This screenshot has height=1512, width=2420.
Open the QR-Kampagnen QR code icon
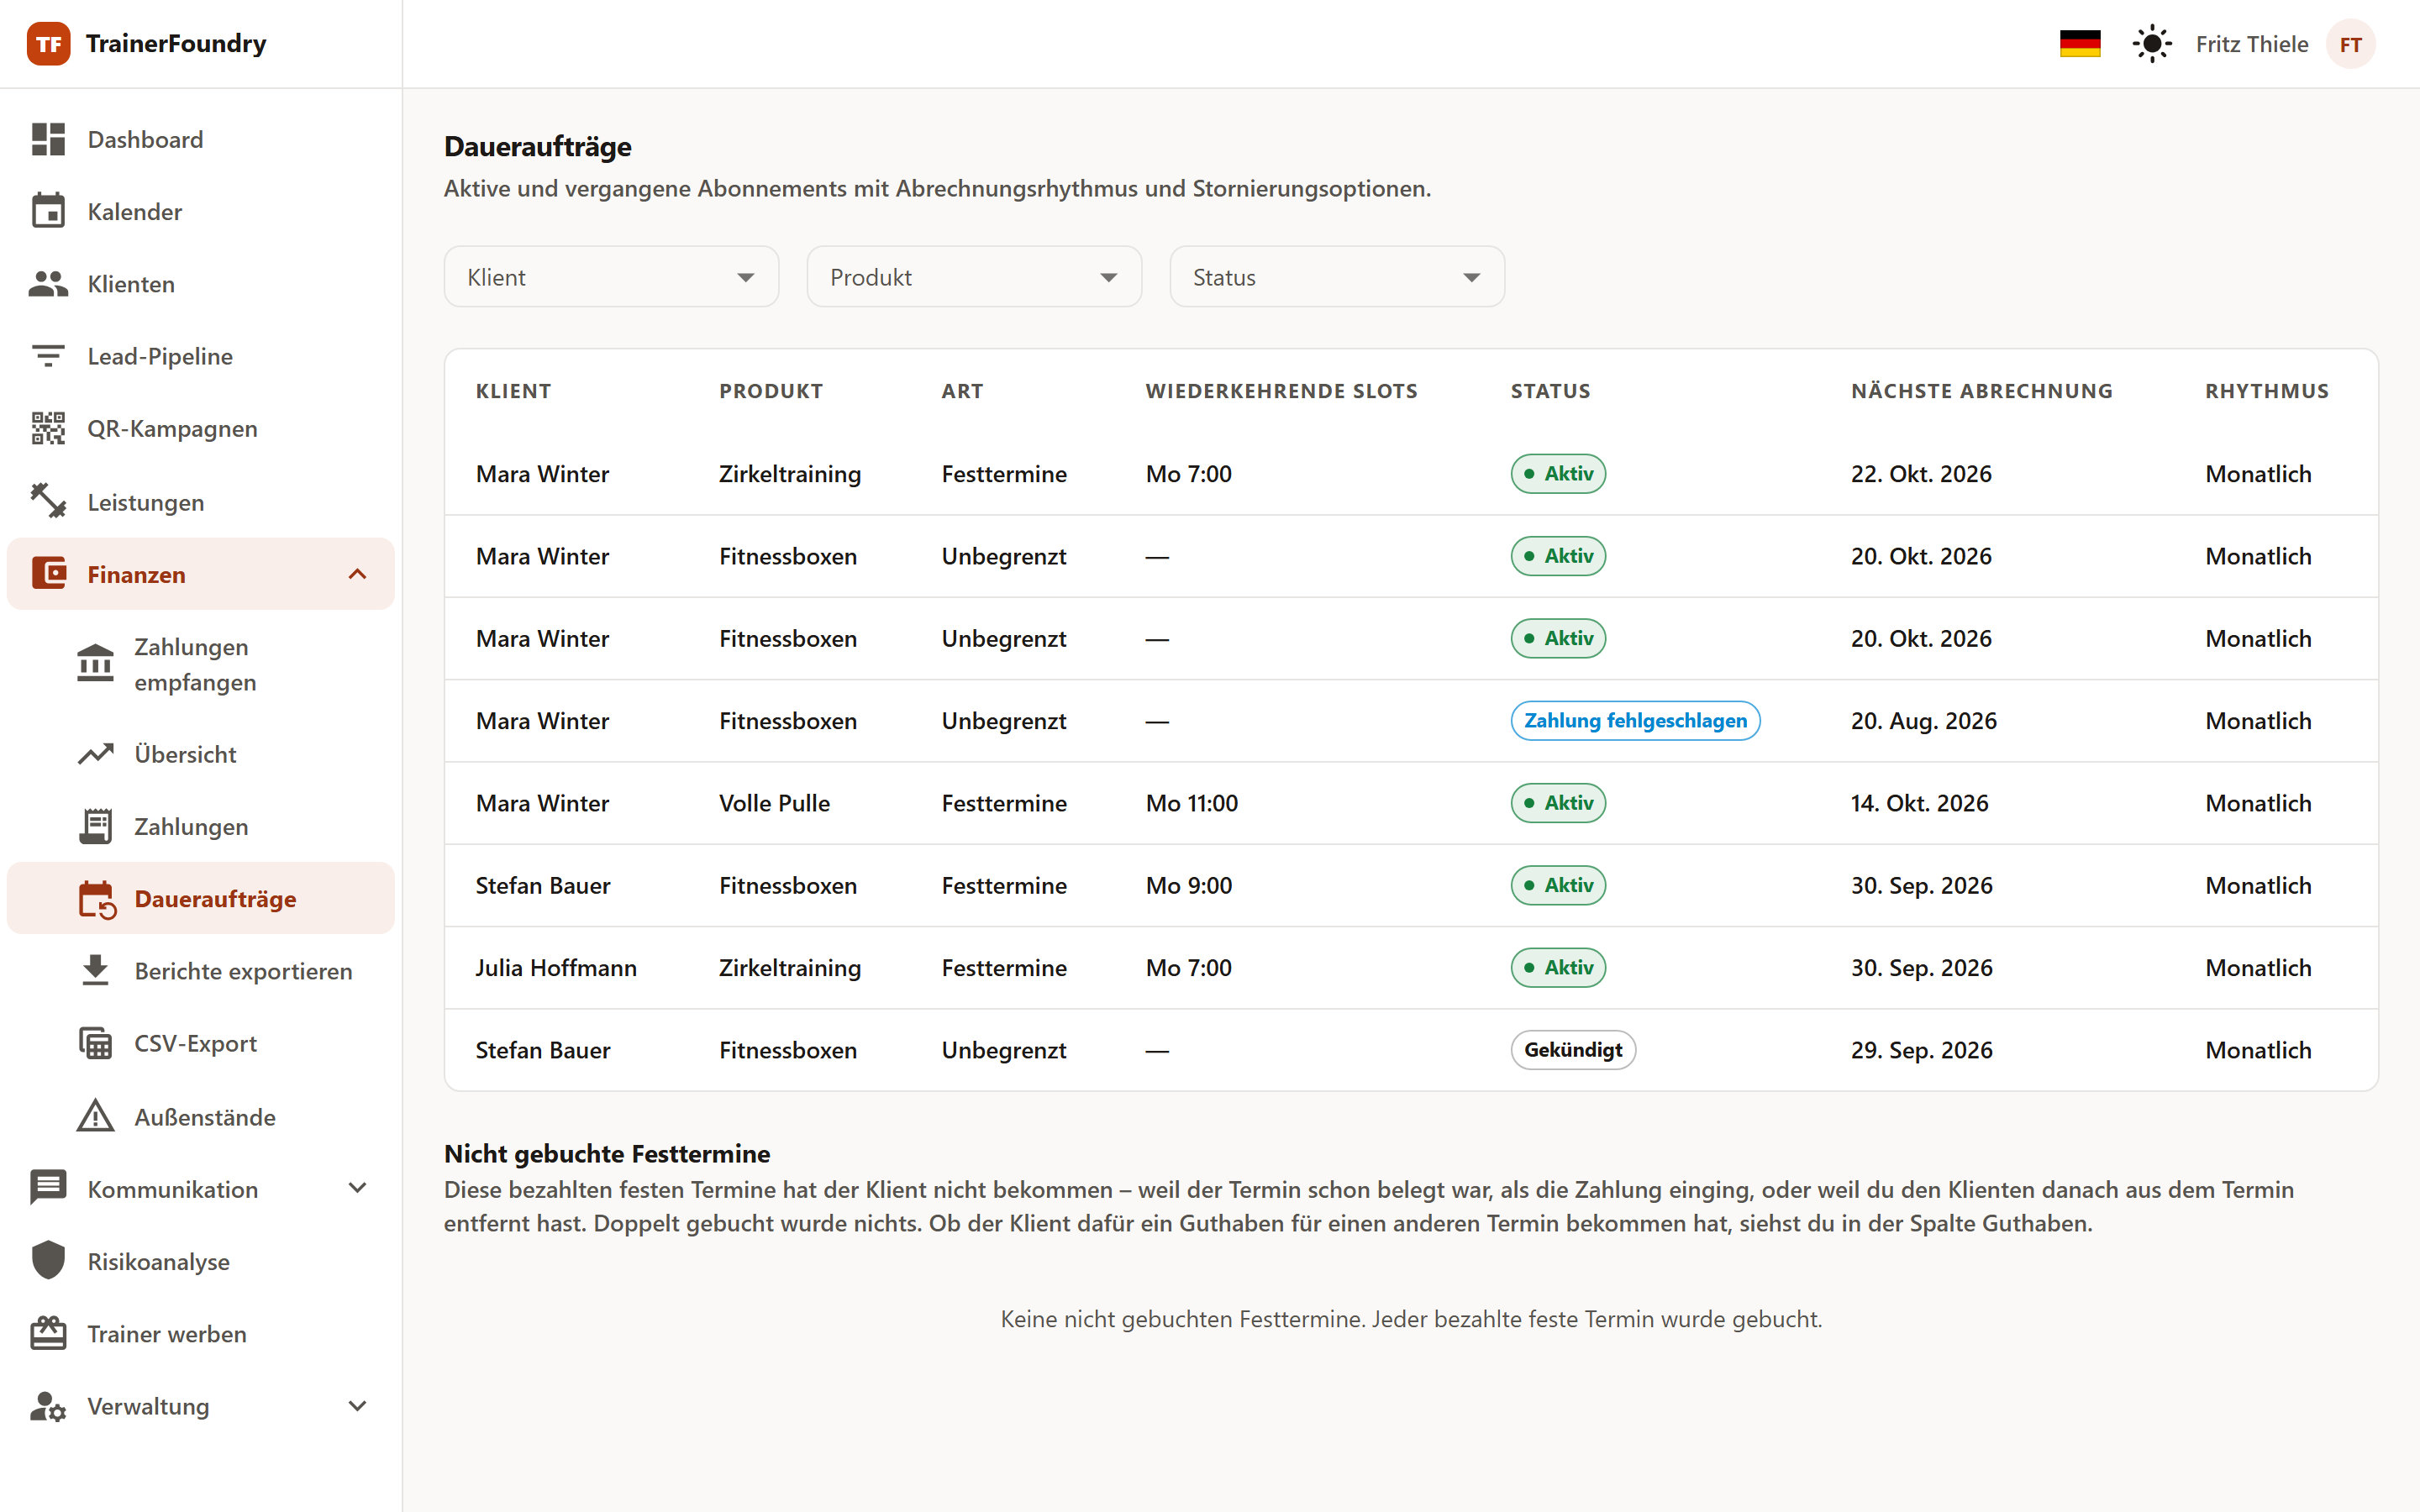(48, 428)
